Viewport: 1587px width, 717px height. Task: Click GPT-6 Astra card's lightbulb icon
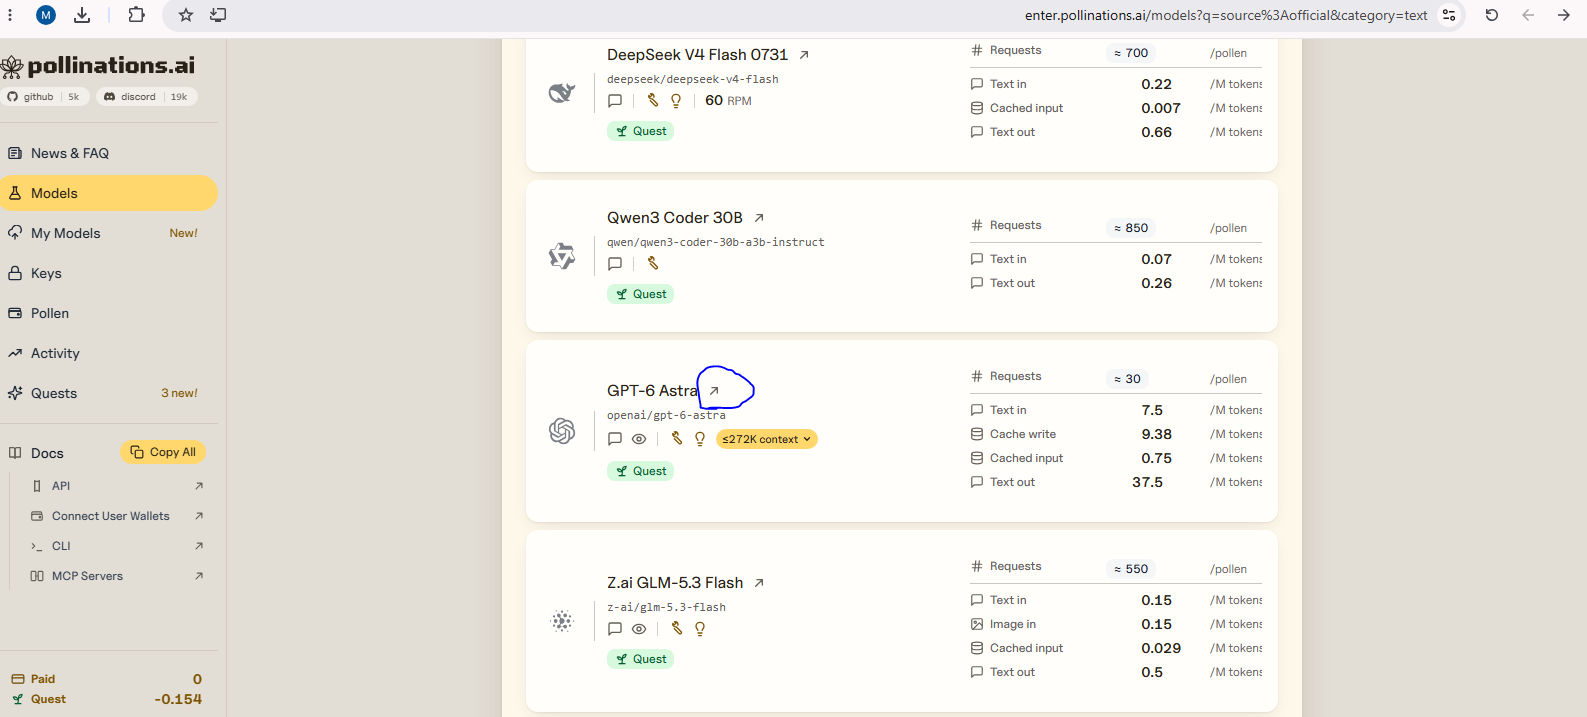click(x=700, y=439)
